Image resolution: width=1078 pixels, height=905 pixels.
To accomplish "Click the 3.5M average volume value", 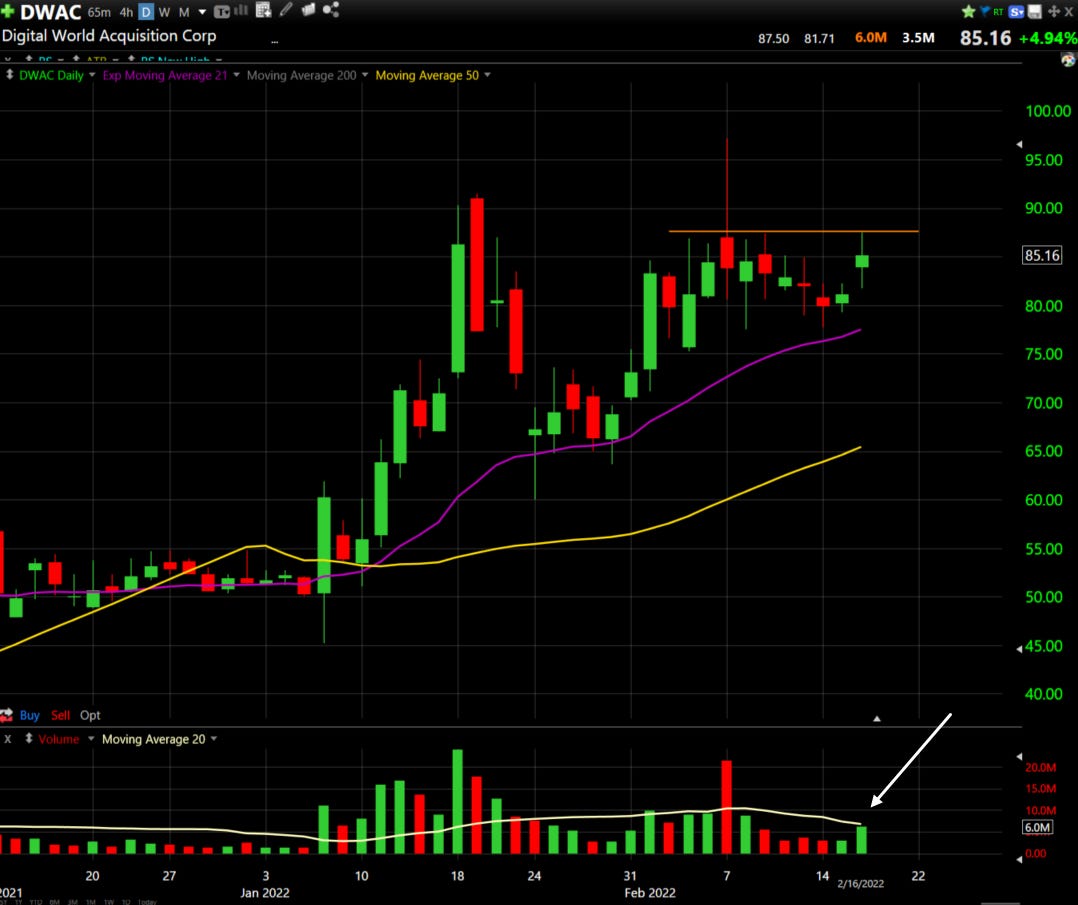I will pos(918,38).
